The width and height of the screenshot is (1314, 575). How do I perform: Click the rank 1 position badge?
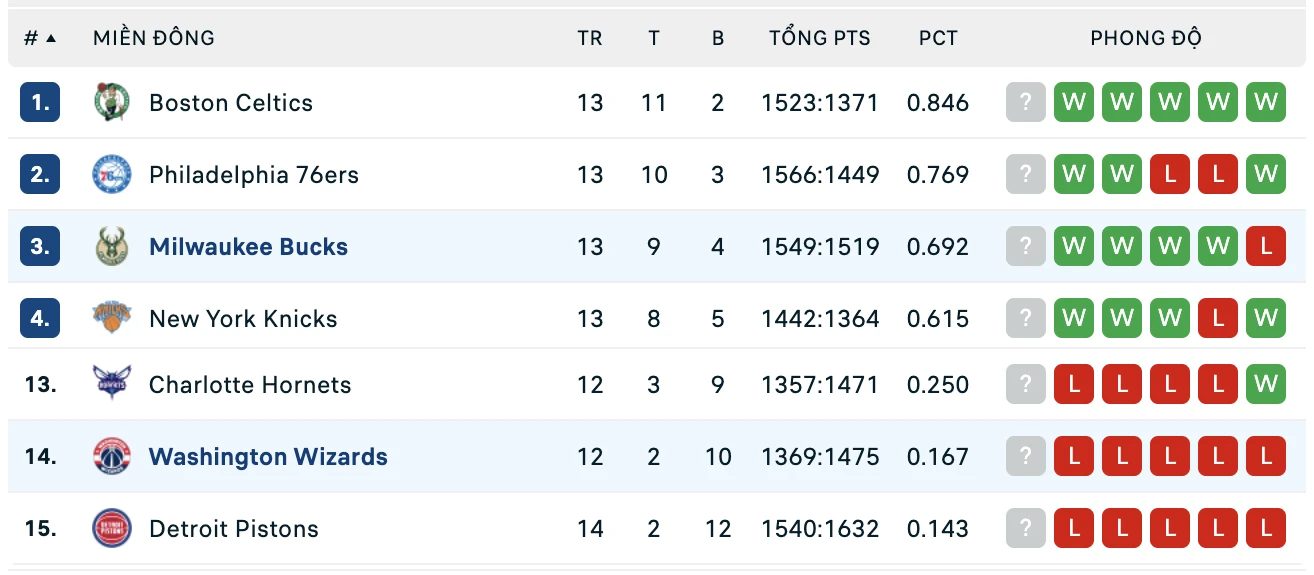[40, 102]
